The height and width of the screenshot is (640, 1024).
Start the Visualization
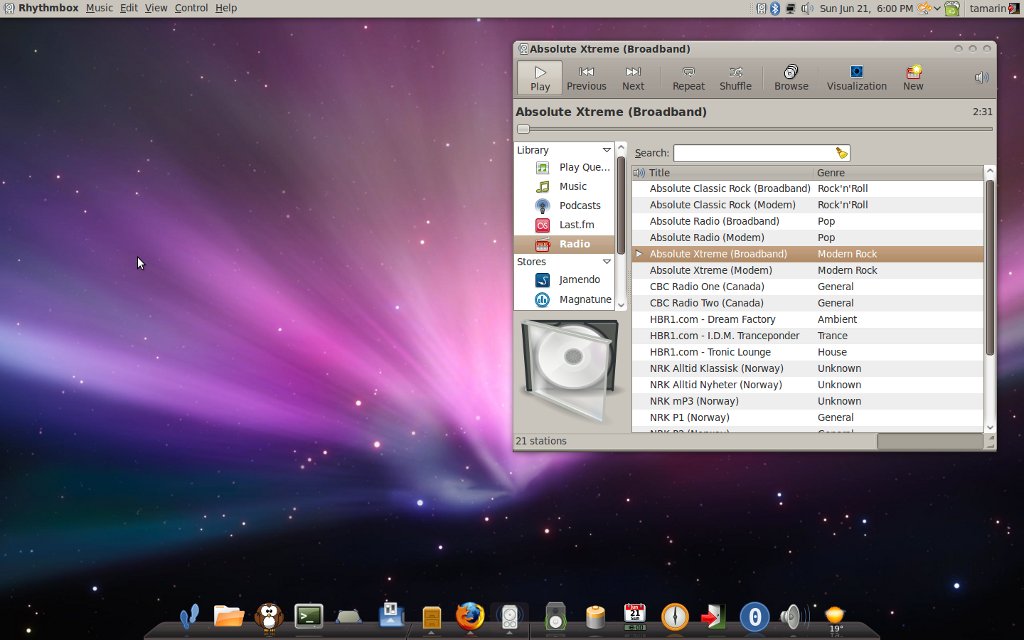pyautogui.click(x=856, y=78)
